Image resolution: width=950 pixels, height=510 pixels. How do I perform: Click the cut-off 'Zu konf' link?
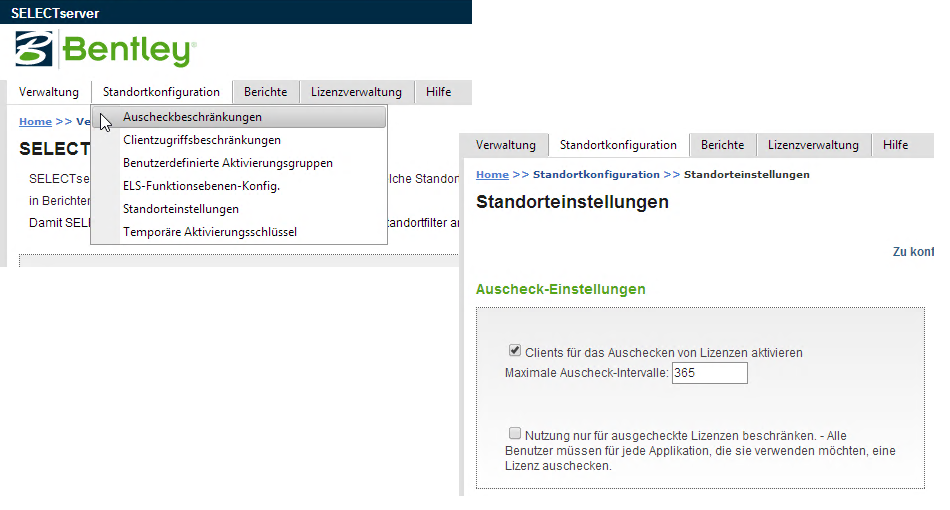(913, 252)
